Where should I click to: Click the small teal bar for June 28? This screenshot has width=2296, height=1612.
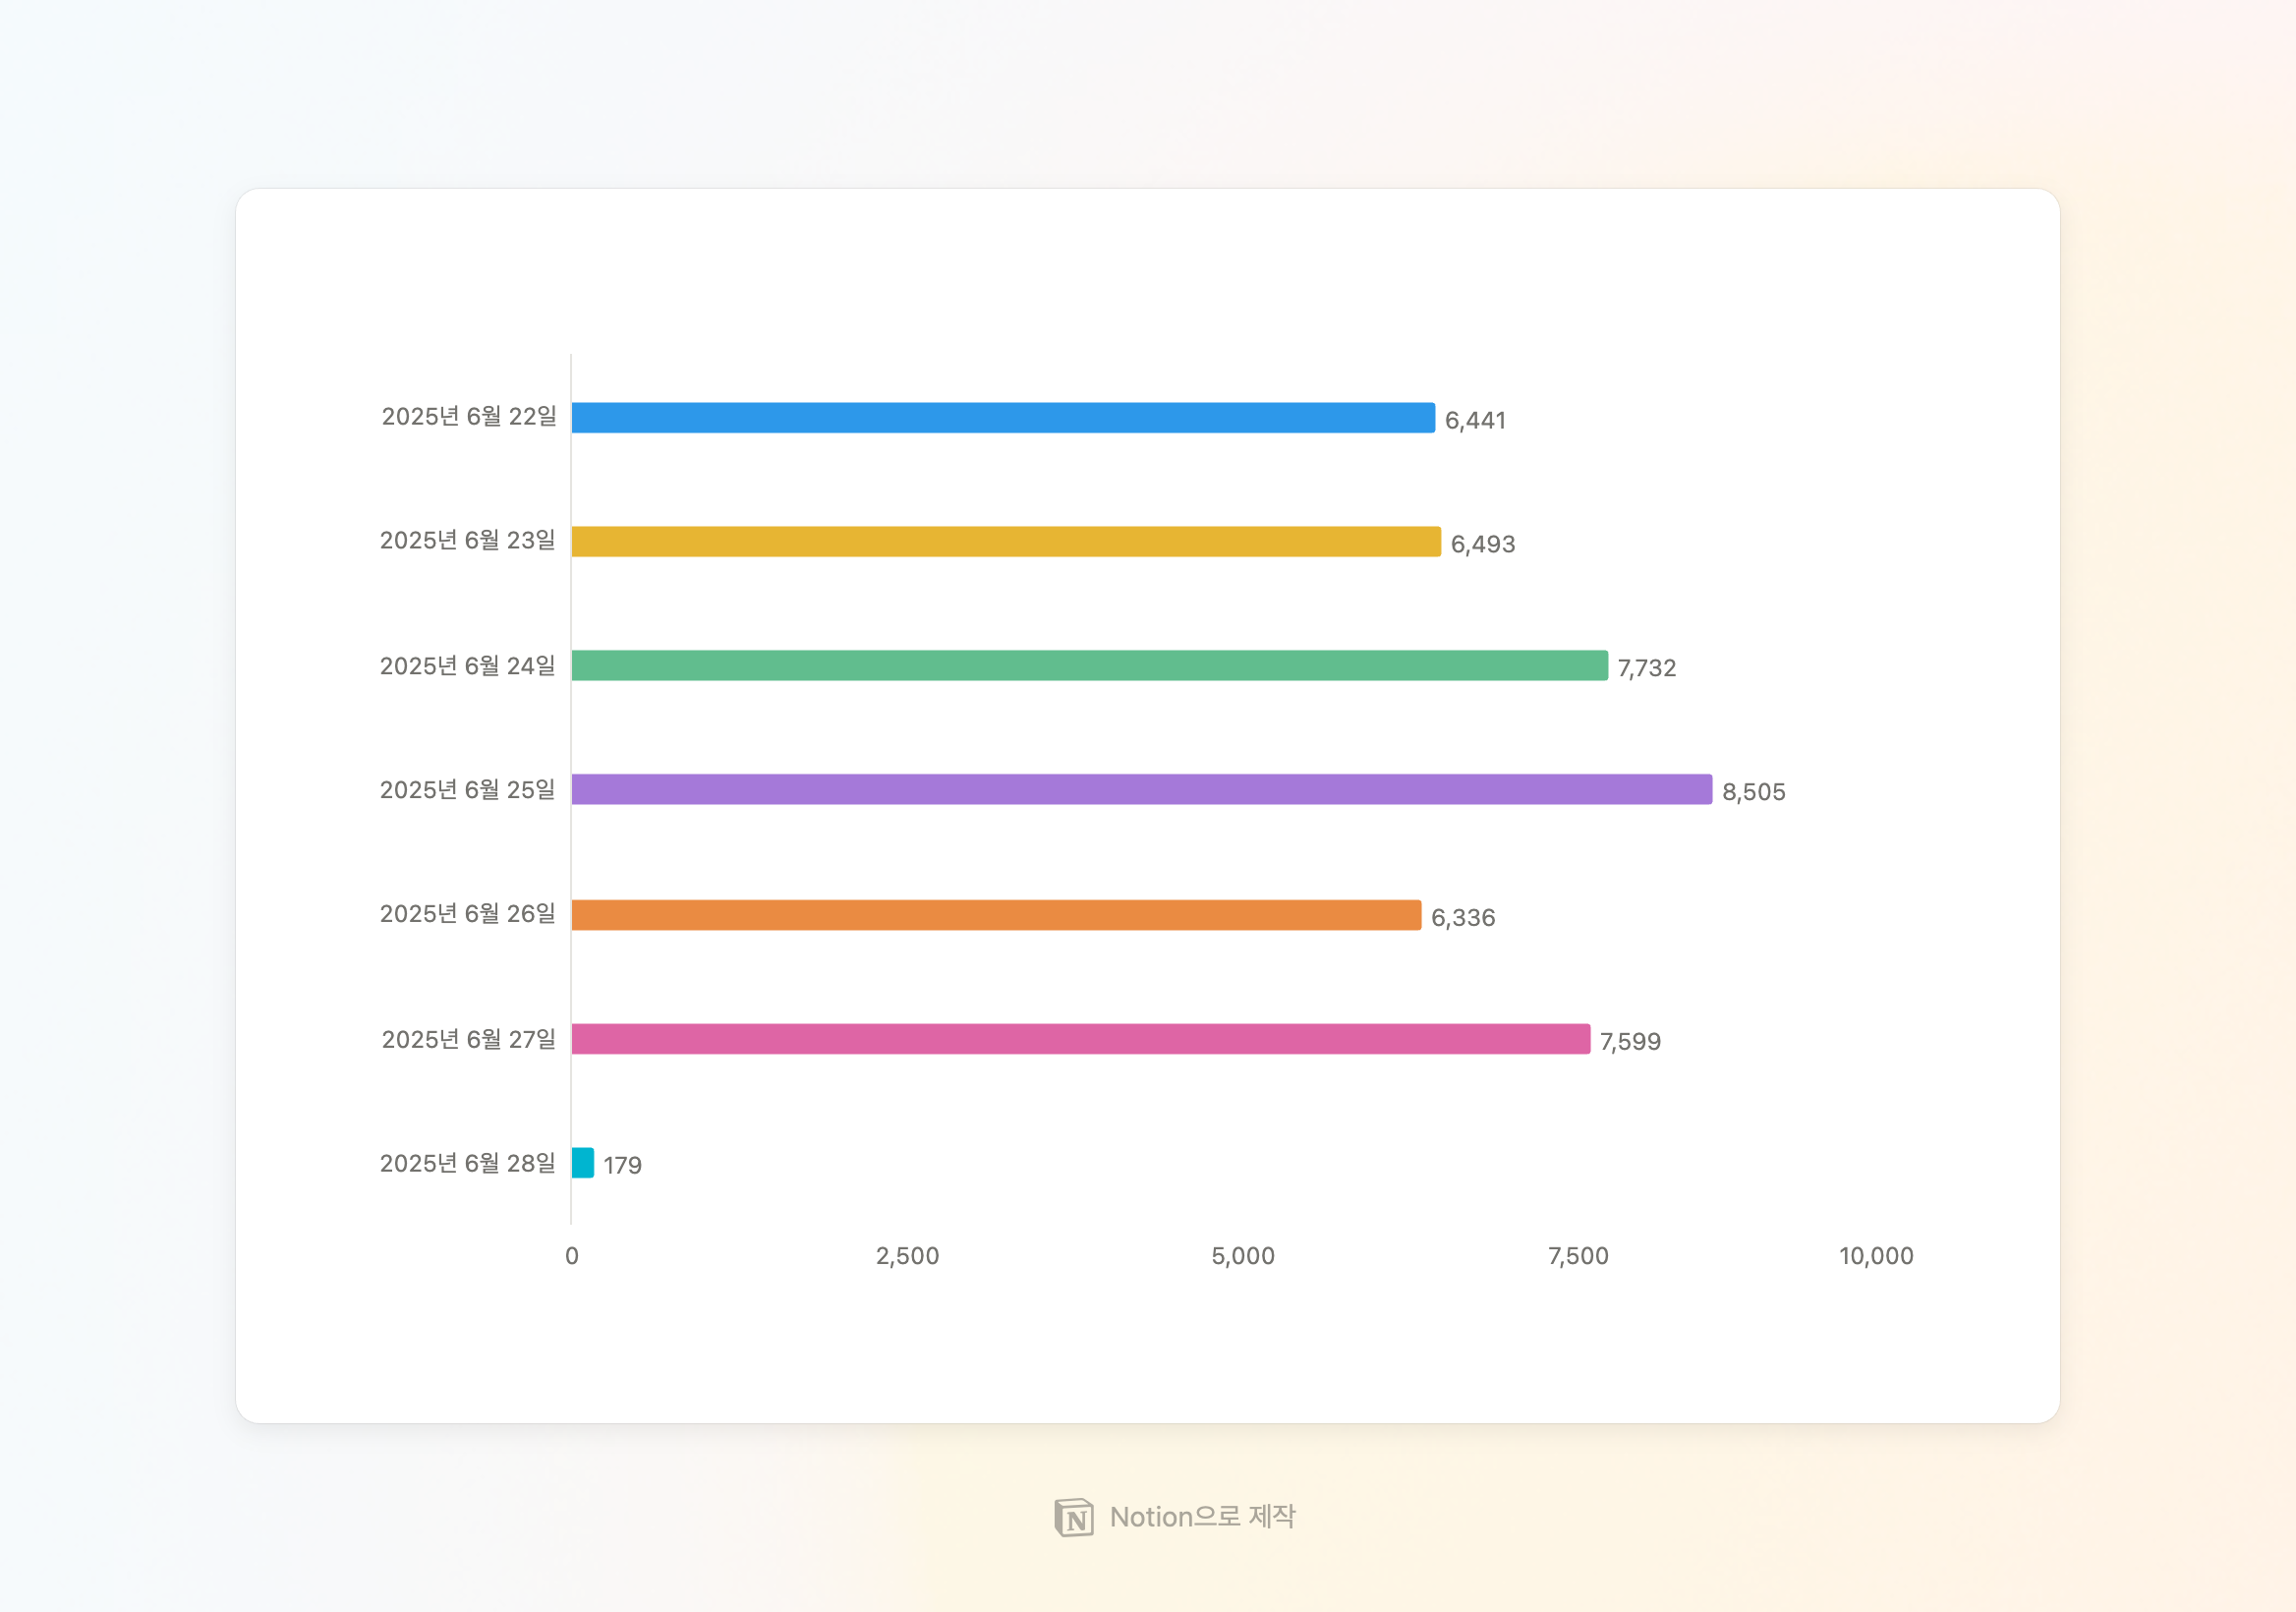click(x=582, y=1163)
